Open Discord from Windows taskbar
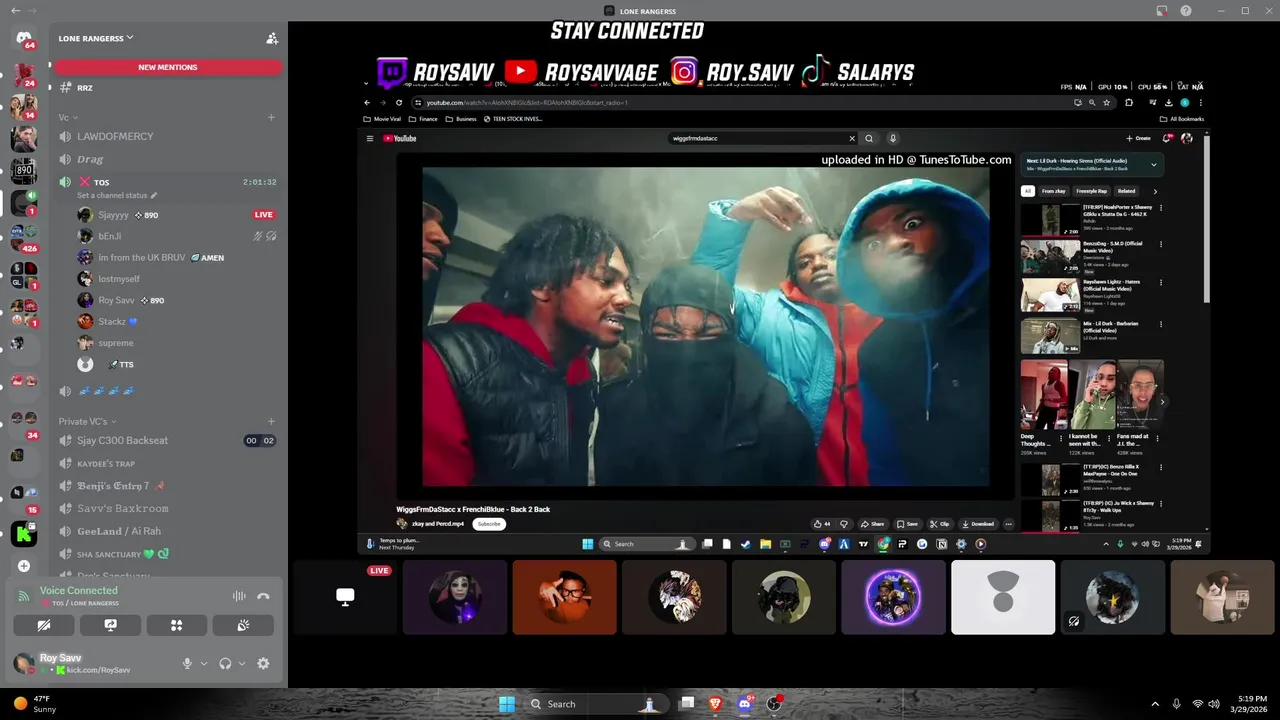The width and height of the screenshot is (1280, 720). click(744, 704)
